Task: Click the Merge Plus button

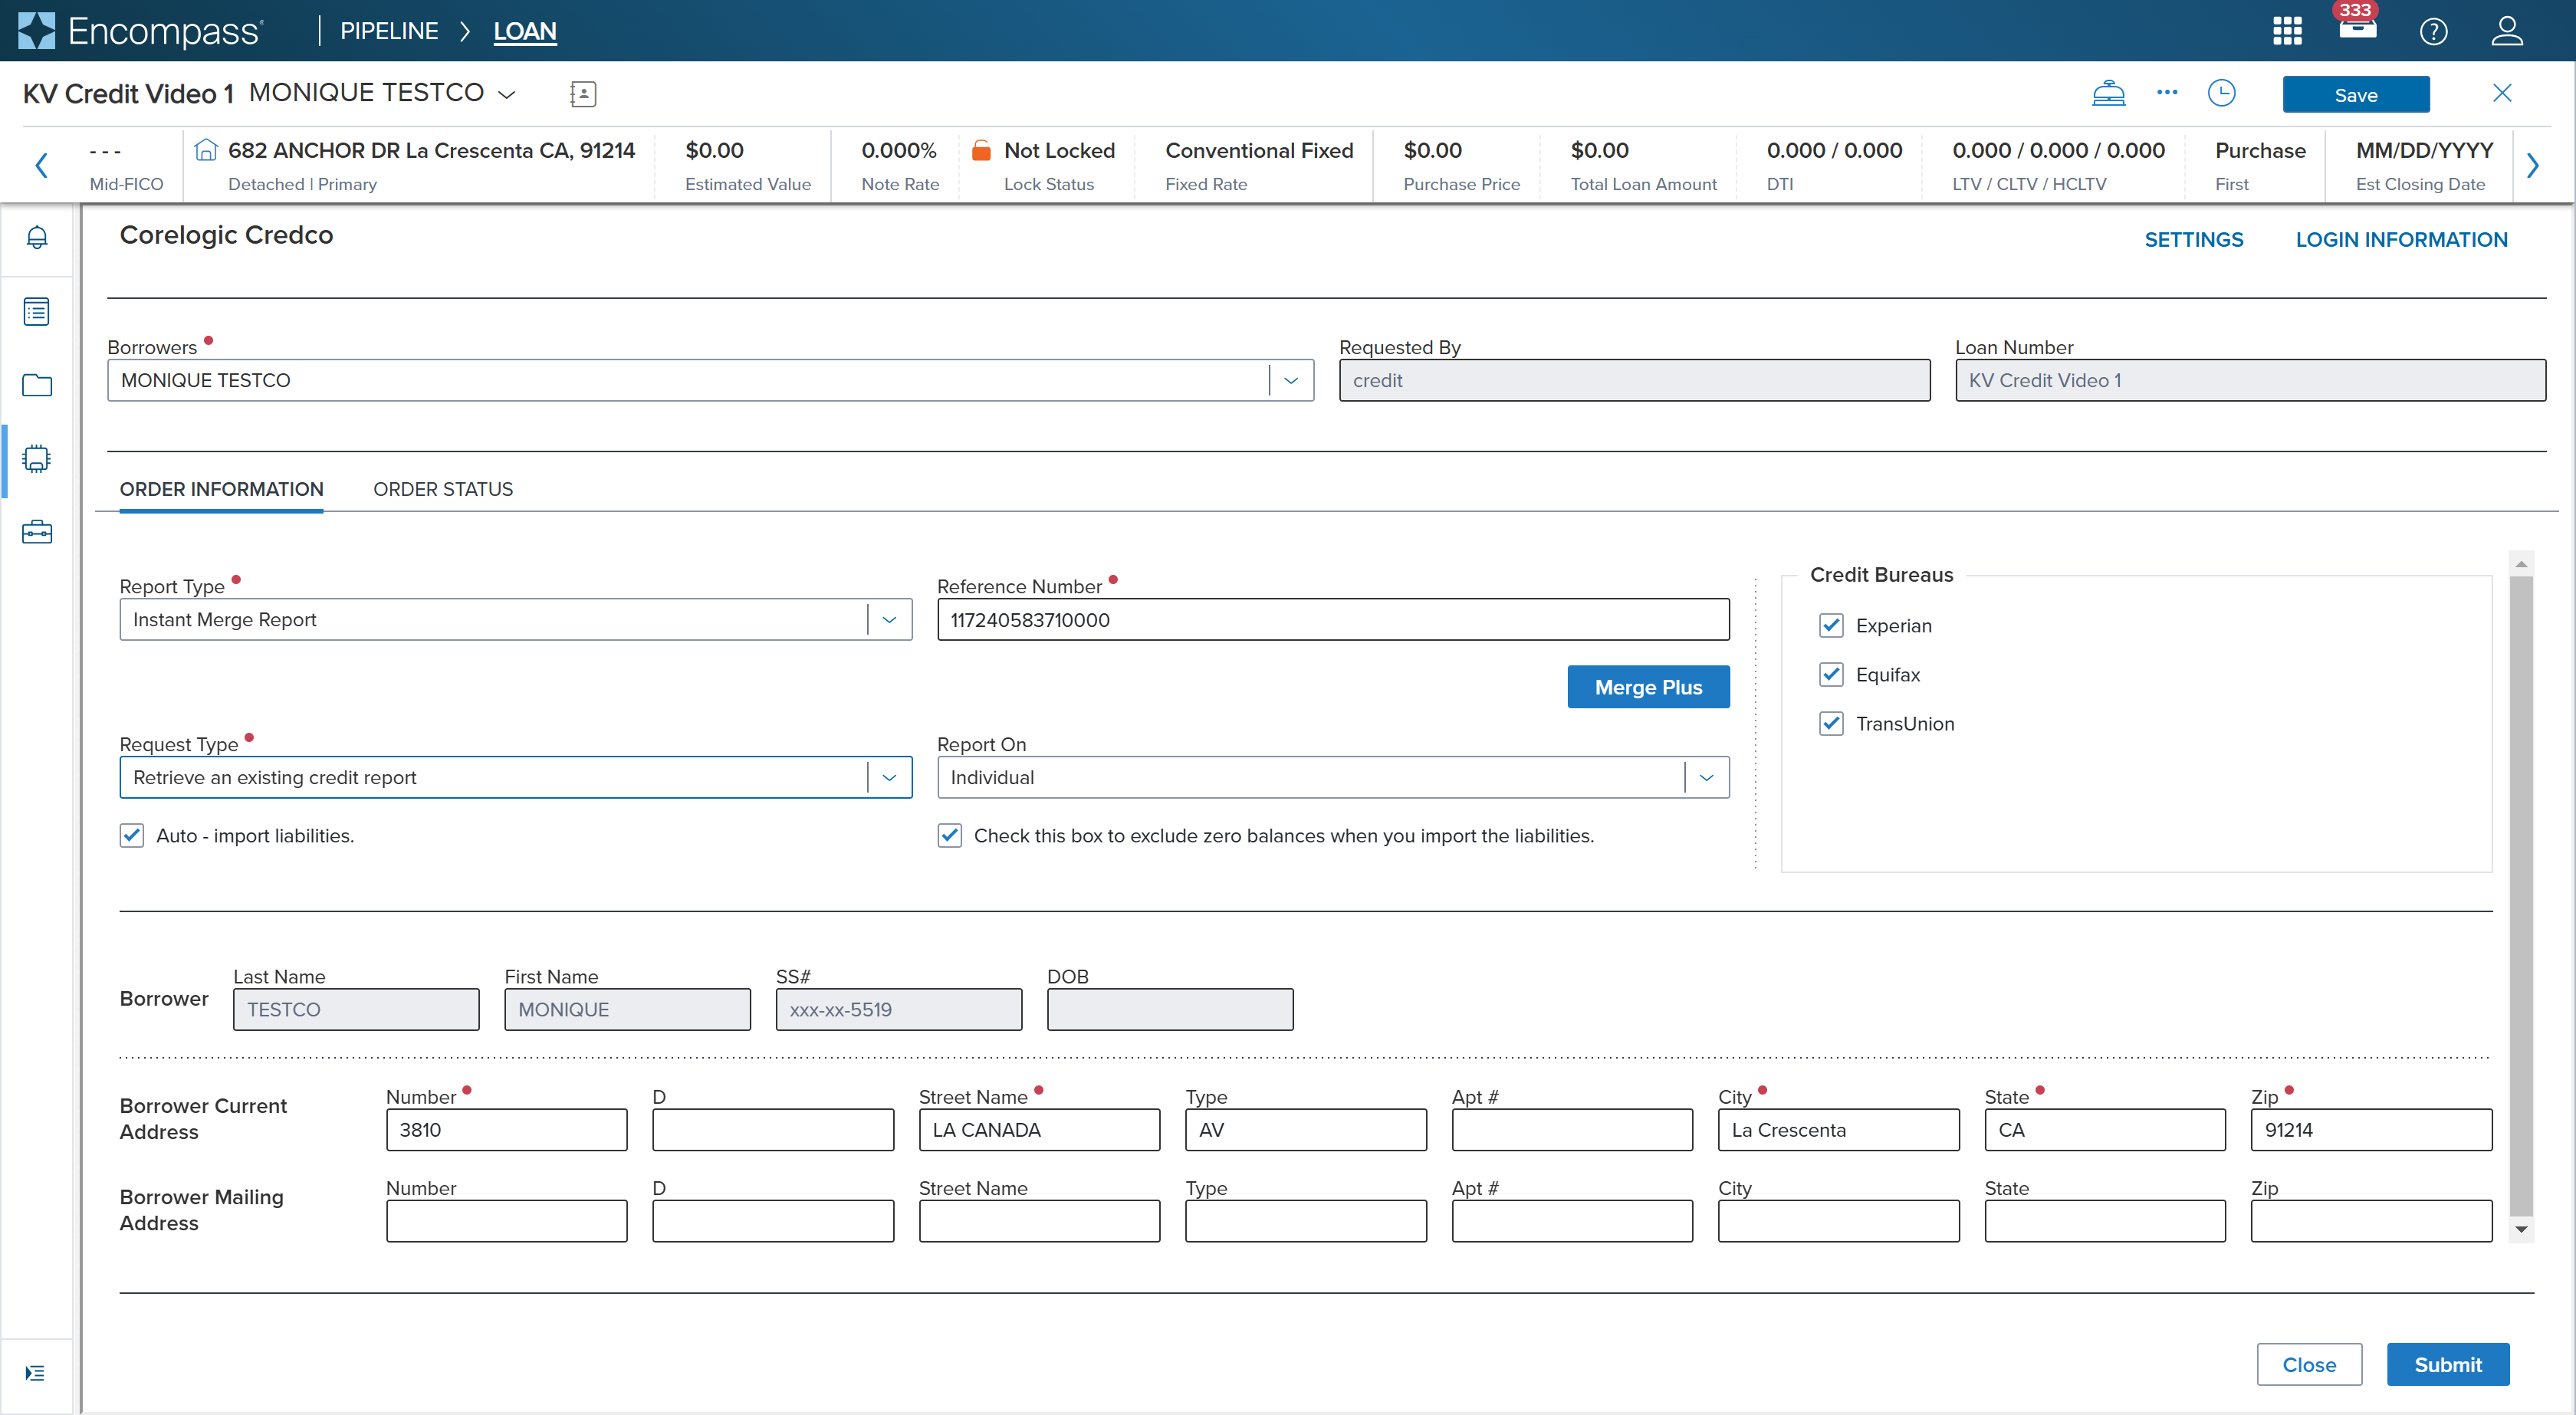Action: click(1648, 687)
